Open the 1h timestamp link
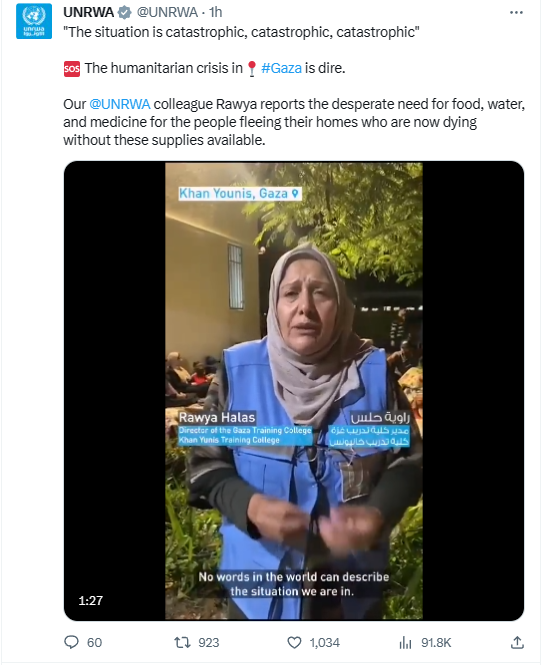The width and height of the screenshot is (541, 665). 215,12
